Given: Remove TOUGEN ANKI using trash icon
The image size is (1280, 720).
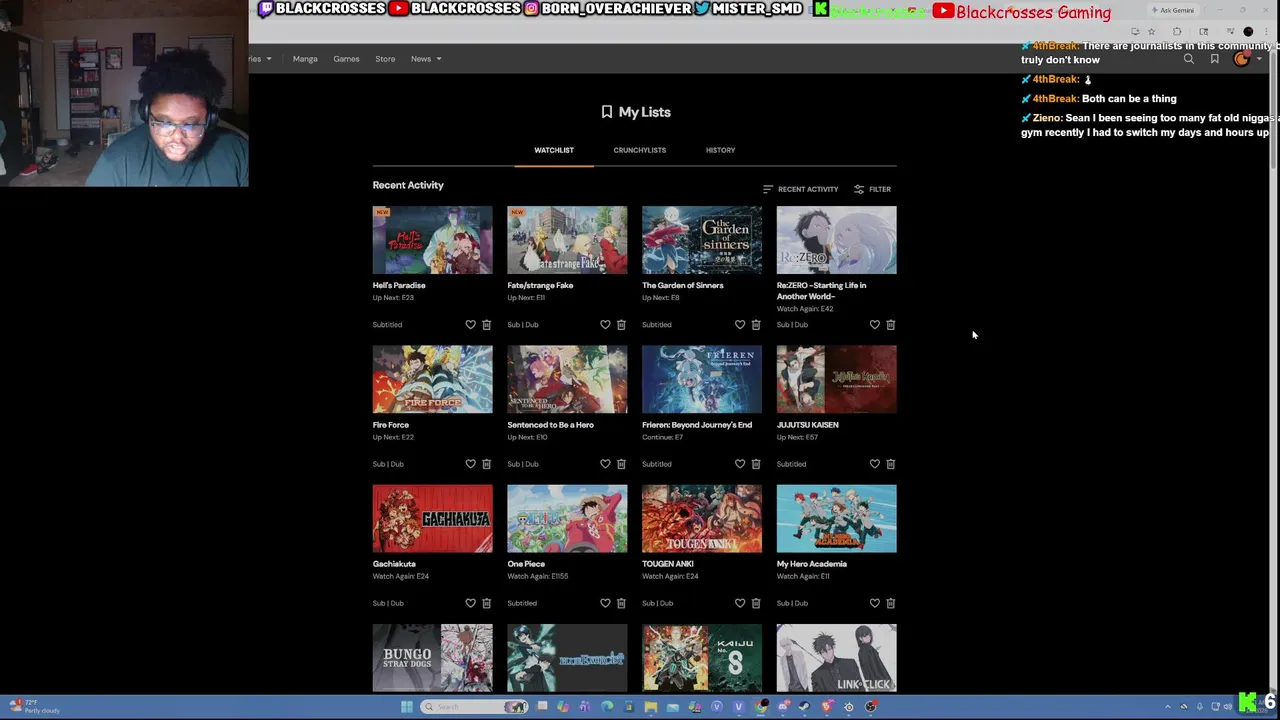Looking at the screenshot, I should click(756, 603).
